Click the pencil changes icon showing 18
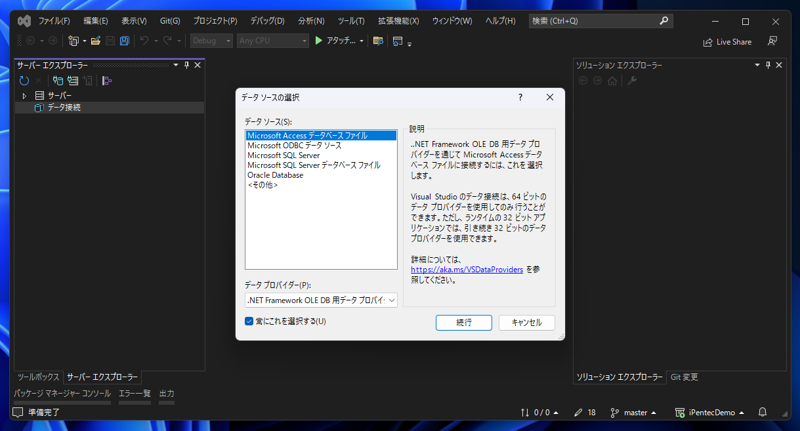Image resolution: width=800 pixels, height=431 pixels. [578, 413]
